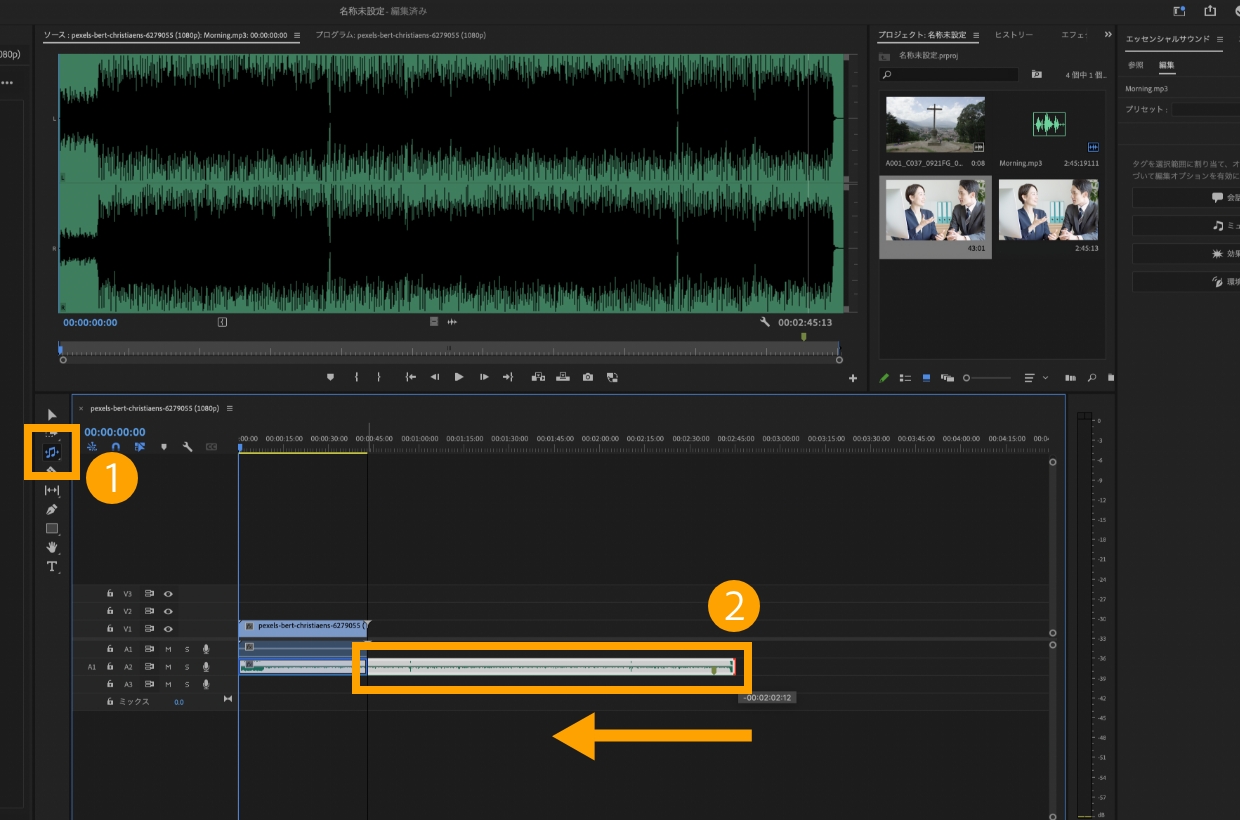Switch to the ヒストリー tab
The height and width of the screenshot is (820, 1240).
tap(1014, 35)
